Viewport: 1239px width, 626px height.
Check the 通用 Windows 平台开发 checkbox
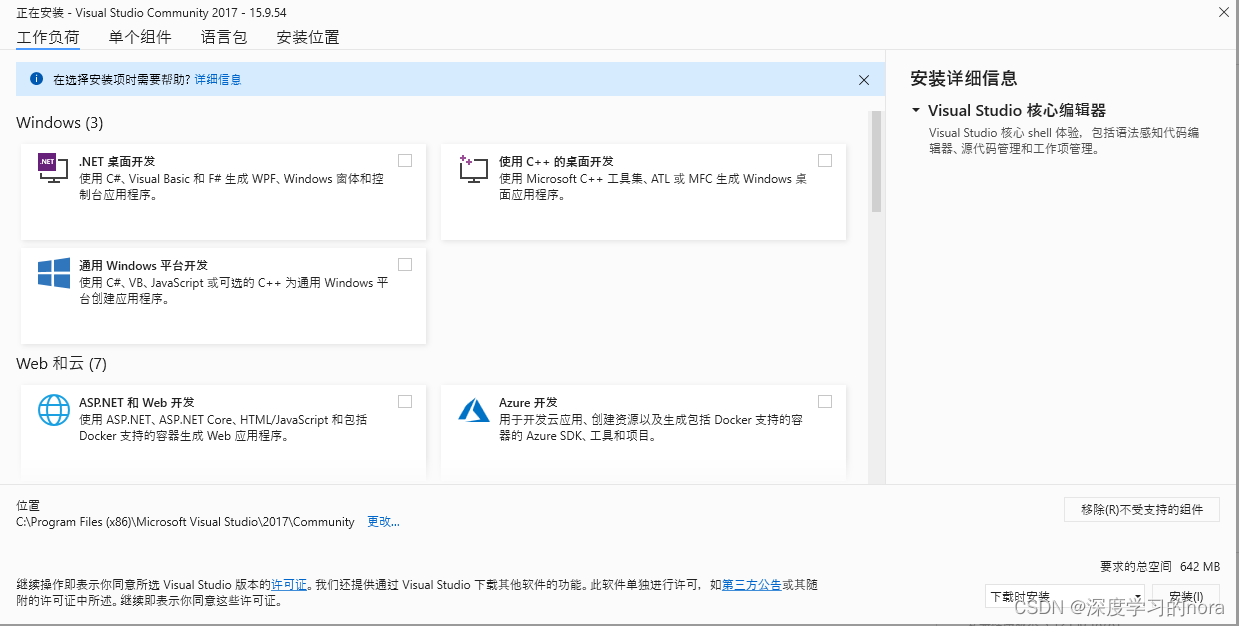(x=404, y=264)
